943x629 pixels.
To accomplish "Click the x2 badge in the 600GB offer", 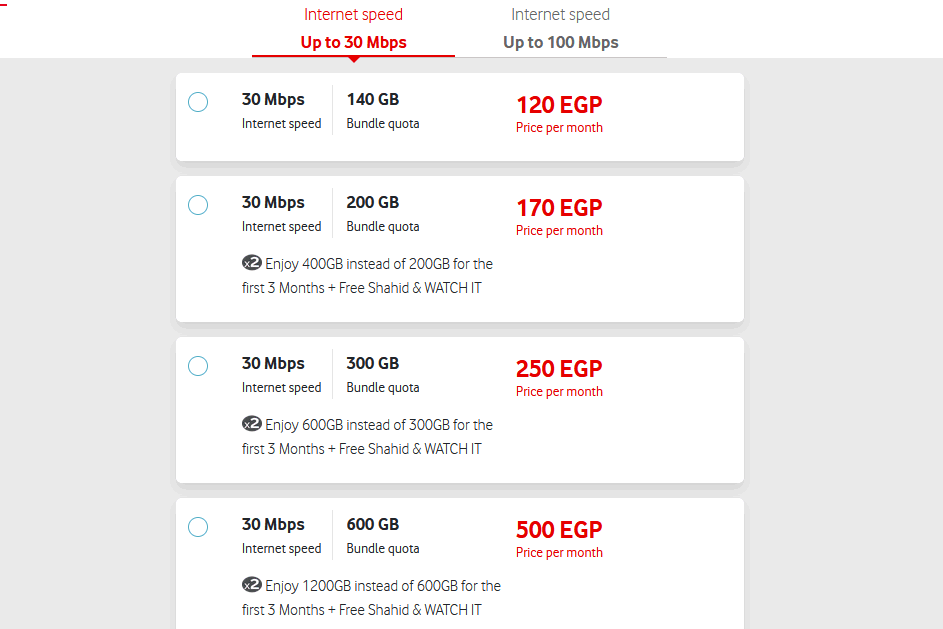I will click(x=252, y=586).
